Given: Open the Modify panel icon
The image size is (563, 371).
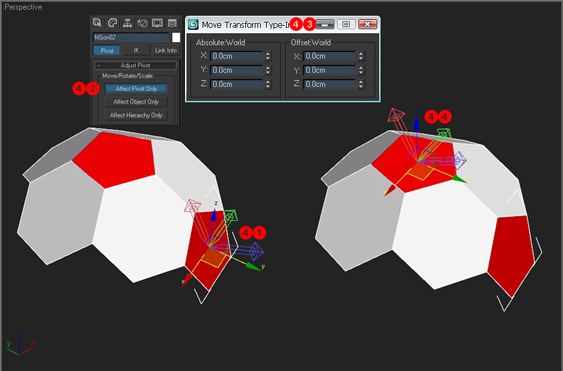Looking at the screenshot, I should point(112,23).
